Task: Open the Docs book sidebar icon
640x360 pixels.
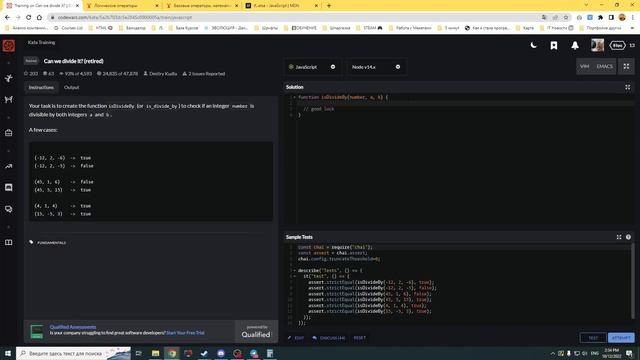Action: coord(9,242)
